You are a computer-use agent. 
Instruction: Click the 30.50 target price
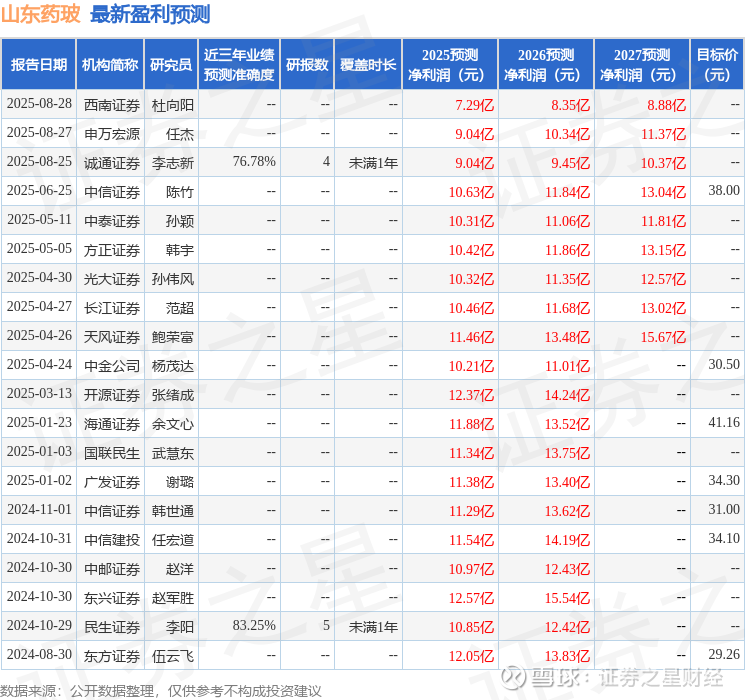pyautogui.click(x=724, y=364)
